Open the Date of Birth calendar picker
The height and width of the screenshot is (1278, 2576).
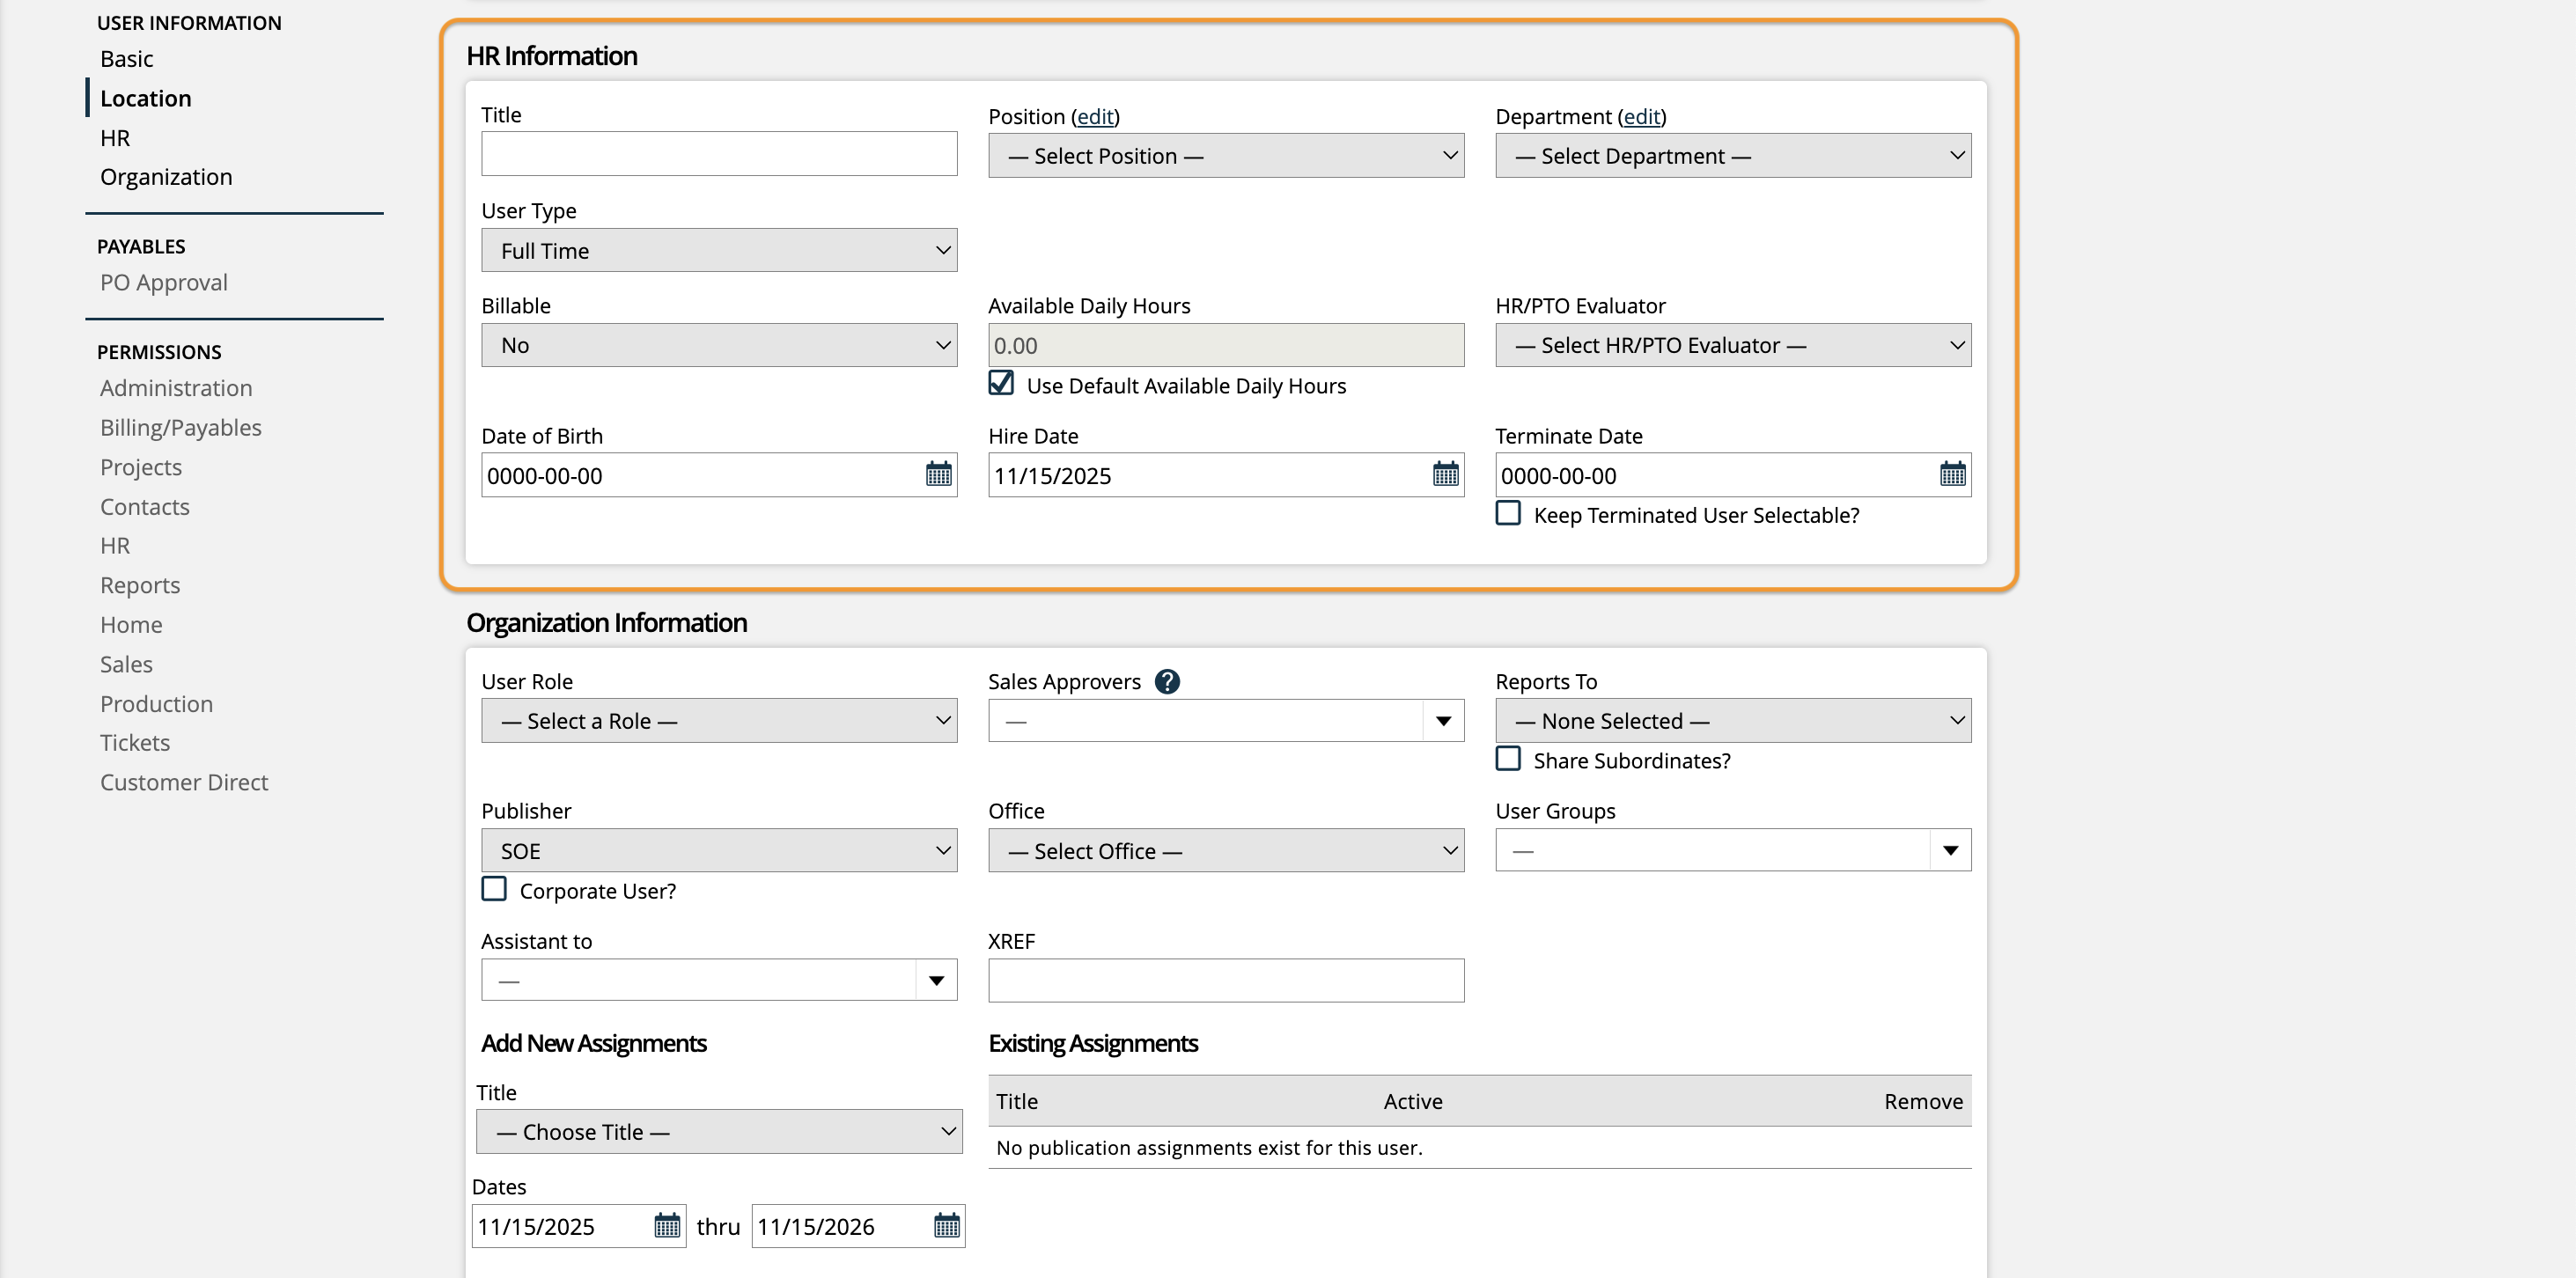[938, 475]
